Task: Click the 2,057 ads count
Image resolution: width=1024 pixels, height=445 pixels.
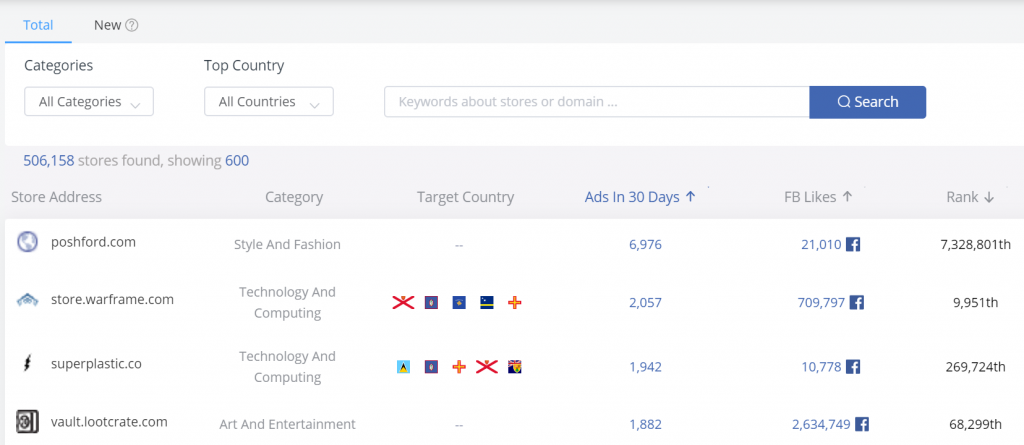Action: click(x=645, y=303)
